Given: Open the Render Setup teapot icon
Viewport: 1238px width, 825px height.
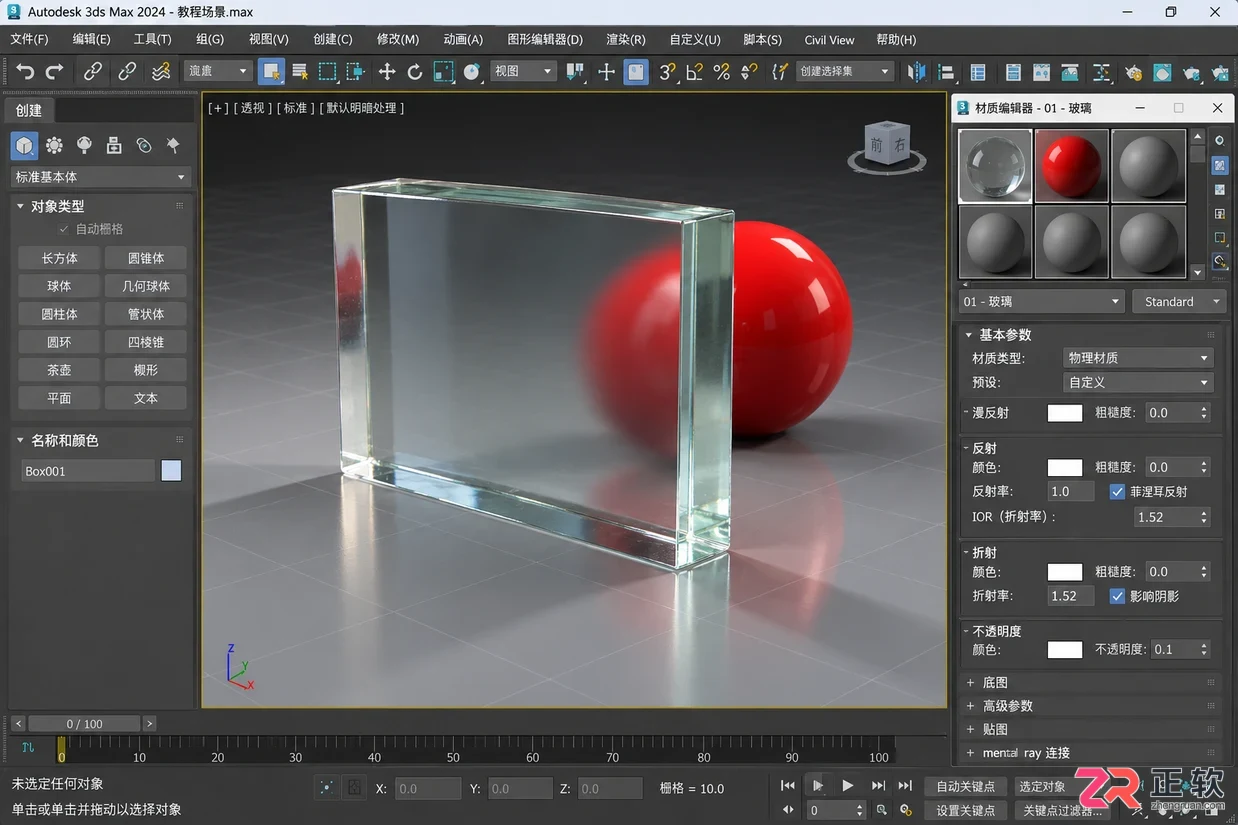Looking at the screenshot, I should [1133, 73].
